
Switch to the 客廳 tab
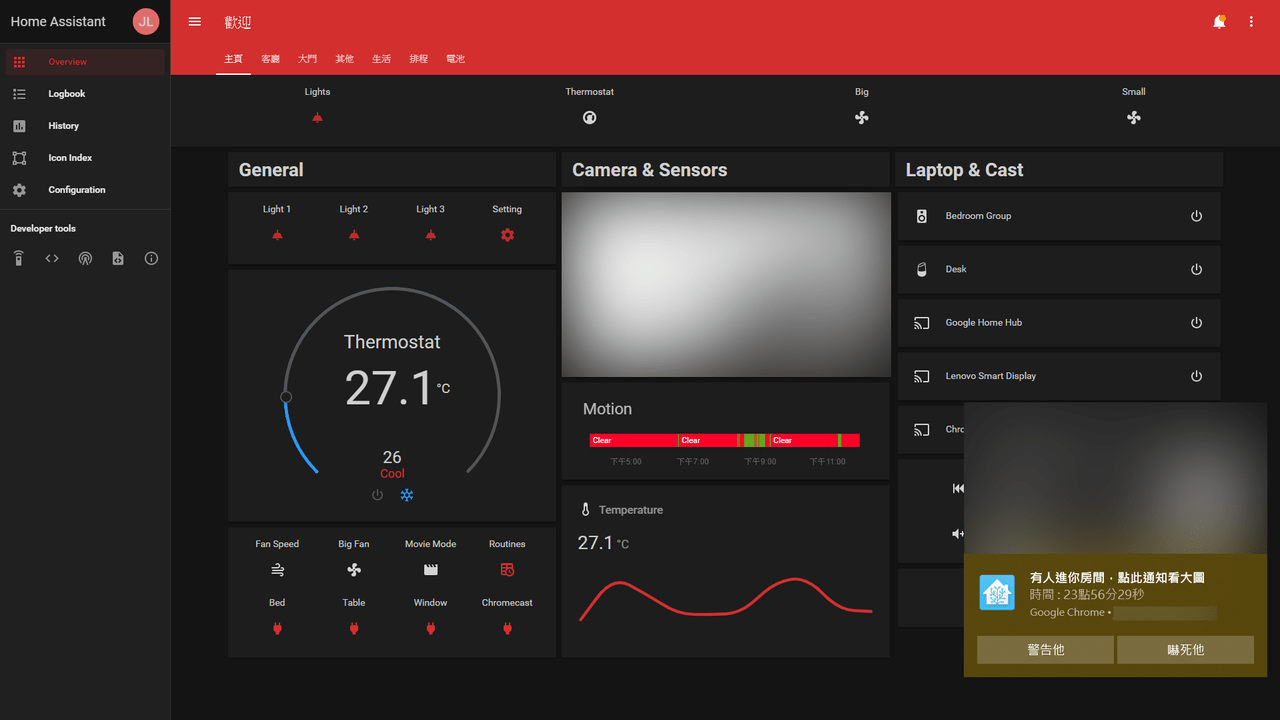pyautogui.click(x=271, y=59)
